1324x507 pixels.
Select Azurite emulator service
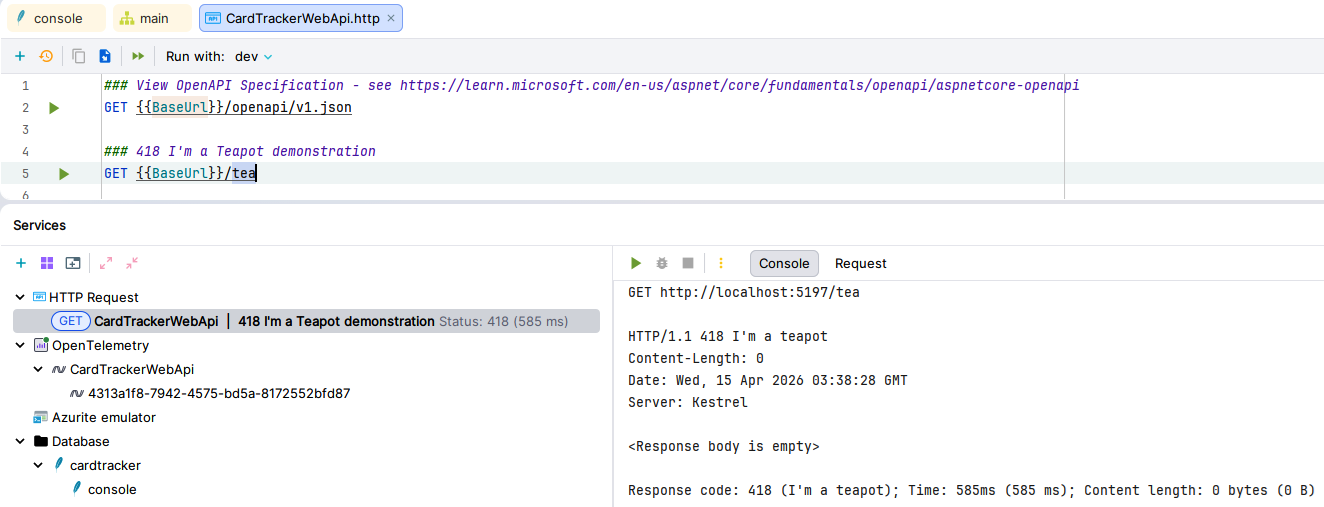pyautogui.click(x=104, y=417)
